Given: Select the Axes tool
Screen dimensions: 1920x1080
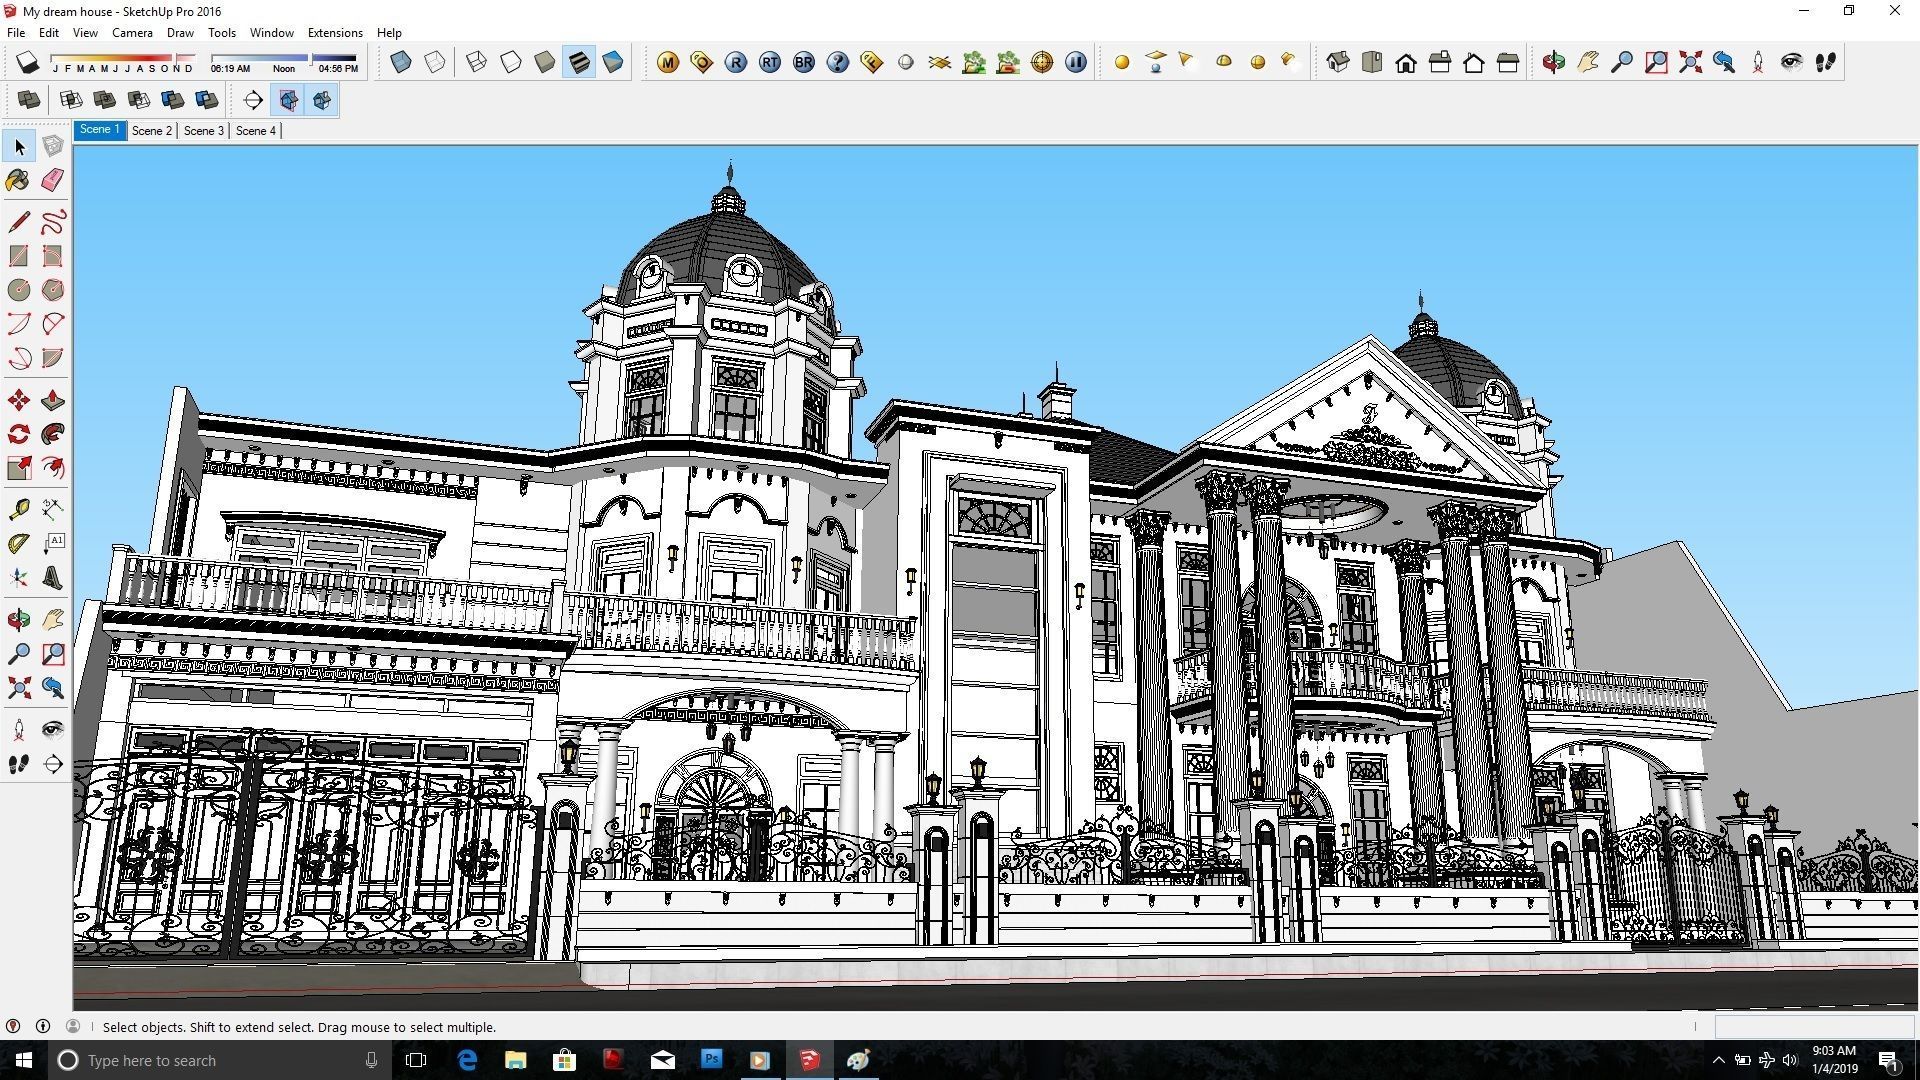Looking at the screenshot, I should pyautogui.click(x=19, y=578).
